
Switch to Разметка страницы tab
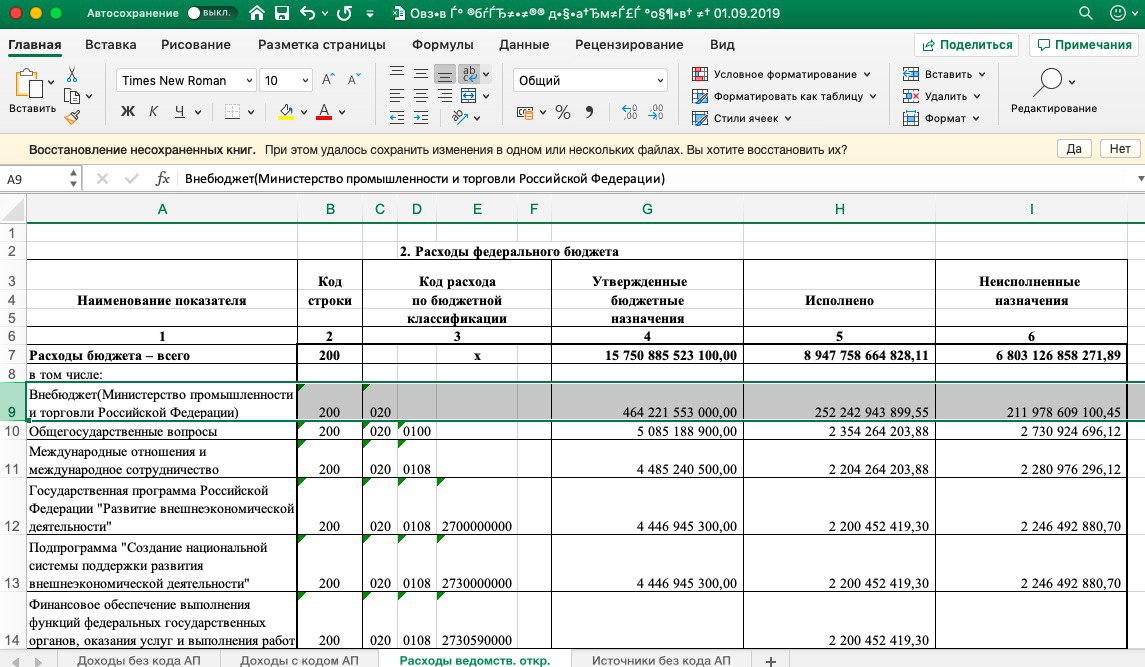(x=321, y=45)
